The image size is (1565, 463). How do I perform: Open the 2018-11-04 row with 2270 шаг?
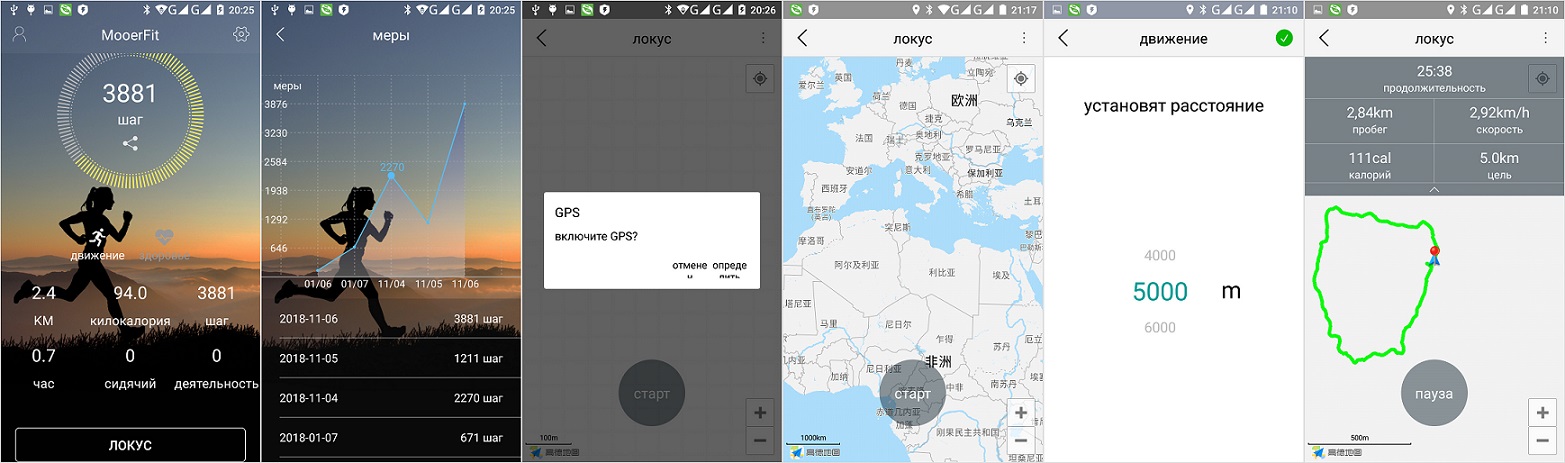pyautogui.click(x=391, y=398)
